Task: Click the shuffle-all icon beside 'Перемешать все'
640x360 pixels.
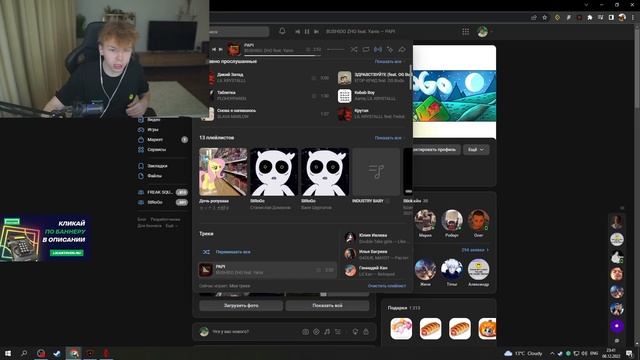Action: [x=206, y=252]
